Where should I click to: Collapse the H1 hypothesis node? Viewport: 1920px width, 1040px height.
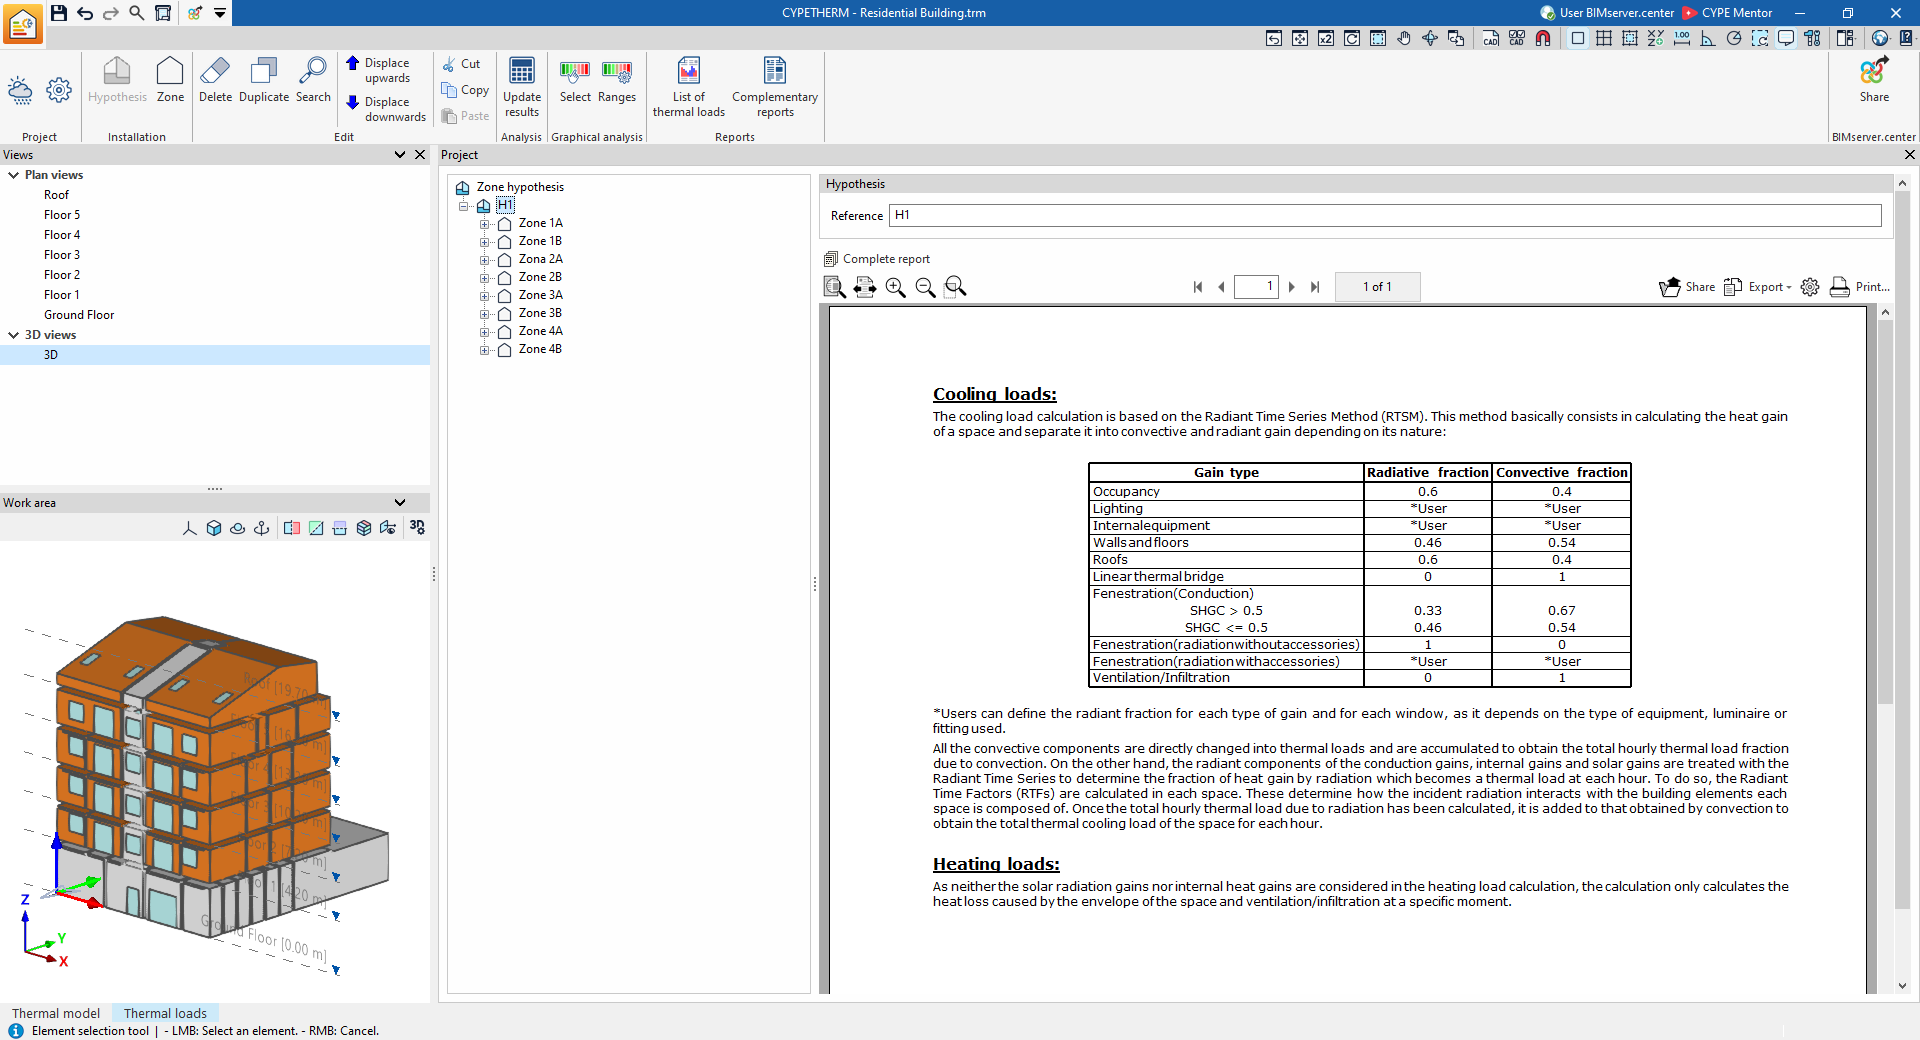coord(463,206)
